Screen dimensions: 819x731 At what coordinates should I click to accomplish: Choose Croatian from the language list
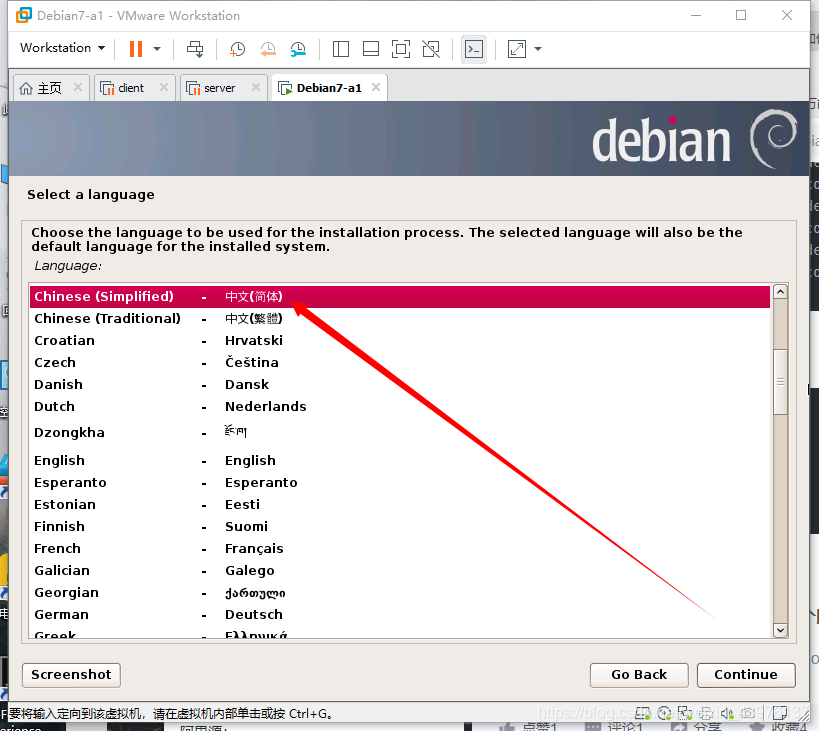(400, 340)
